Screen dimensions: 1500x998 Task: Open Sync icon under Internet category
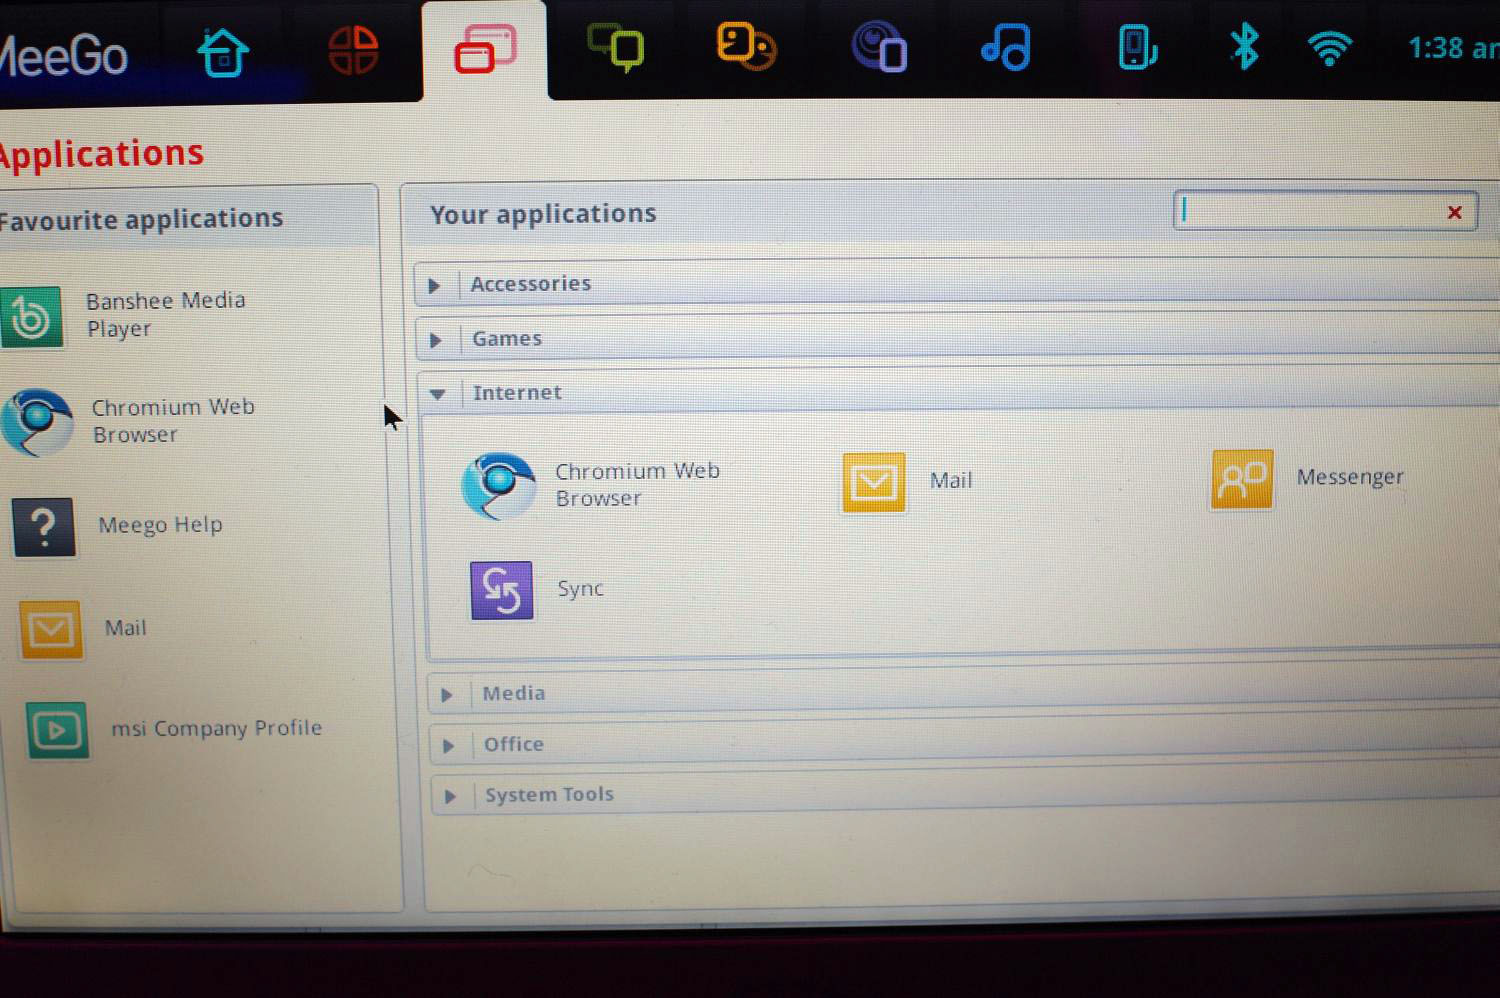501,591
